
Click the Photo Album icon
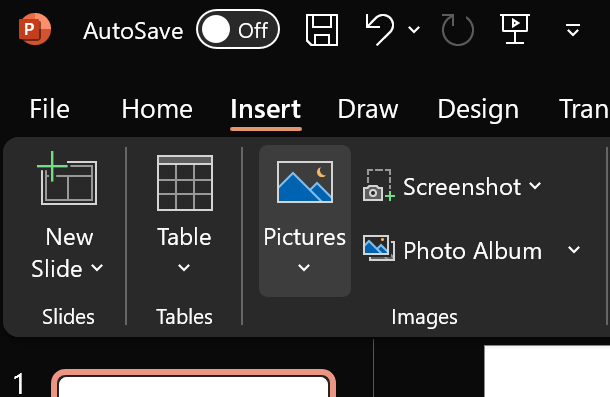[379, 248]
